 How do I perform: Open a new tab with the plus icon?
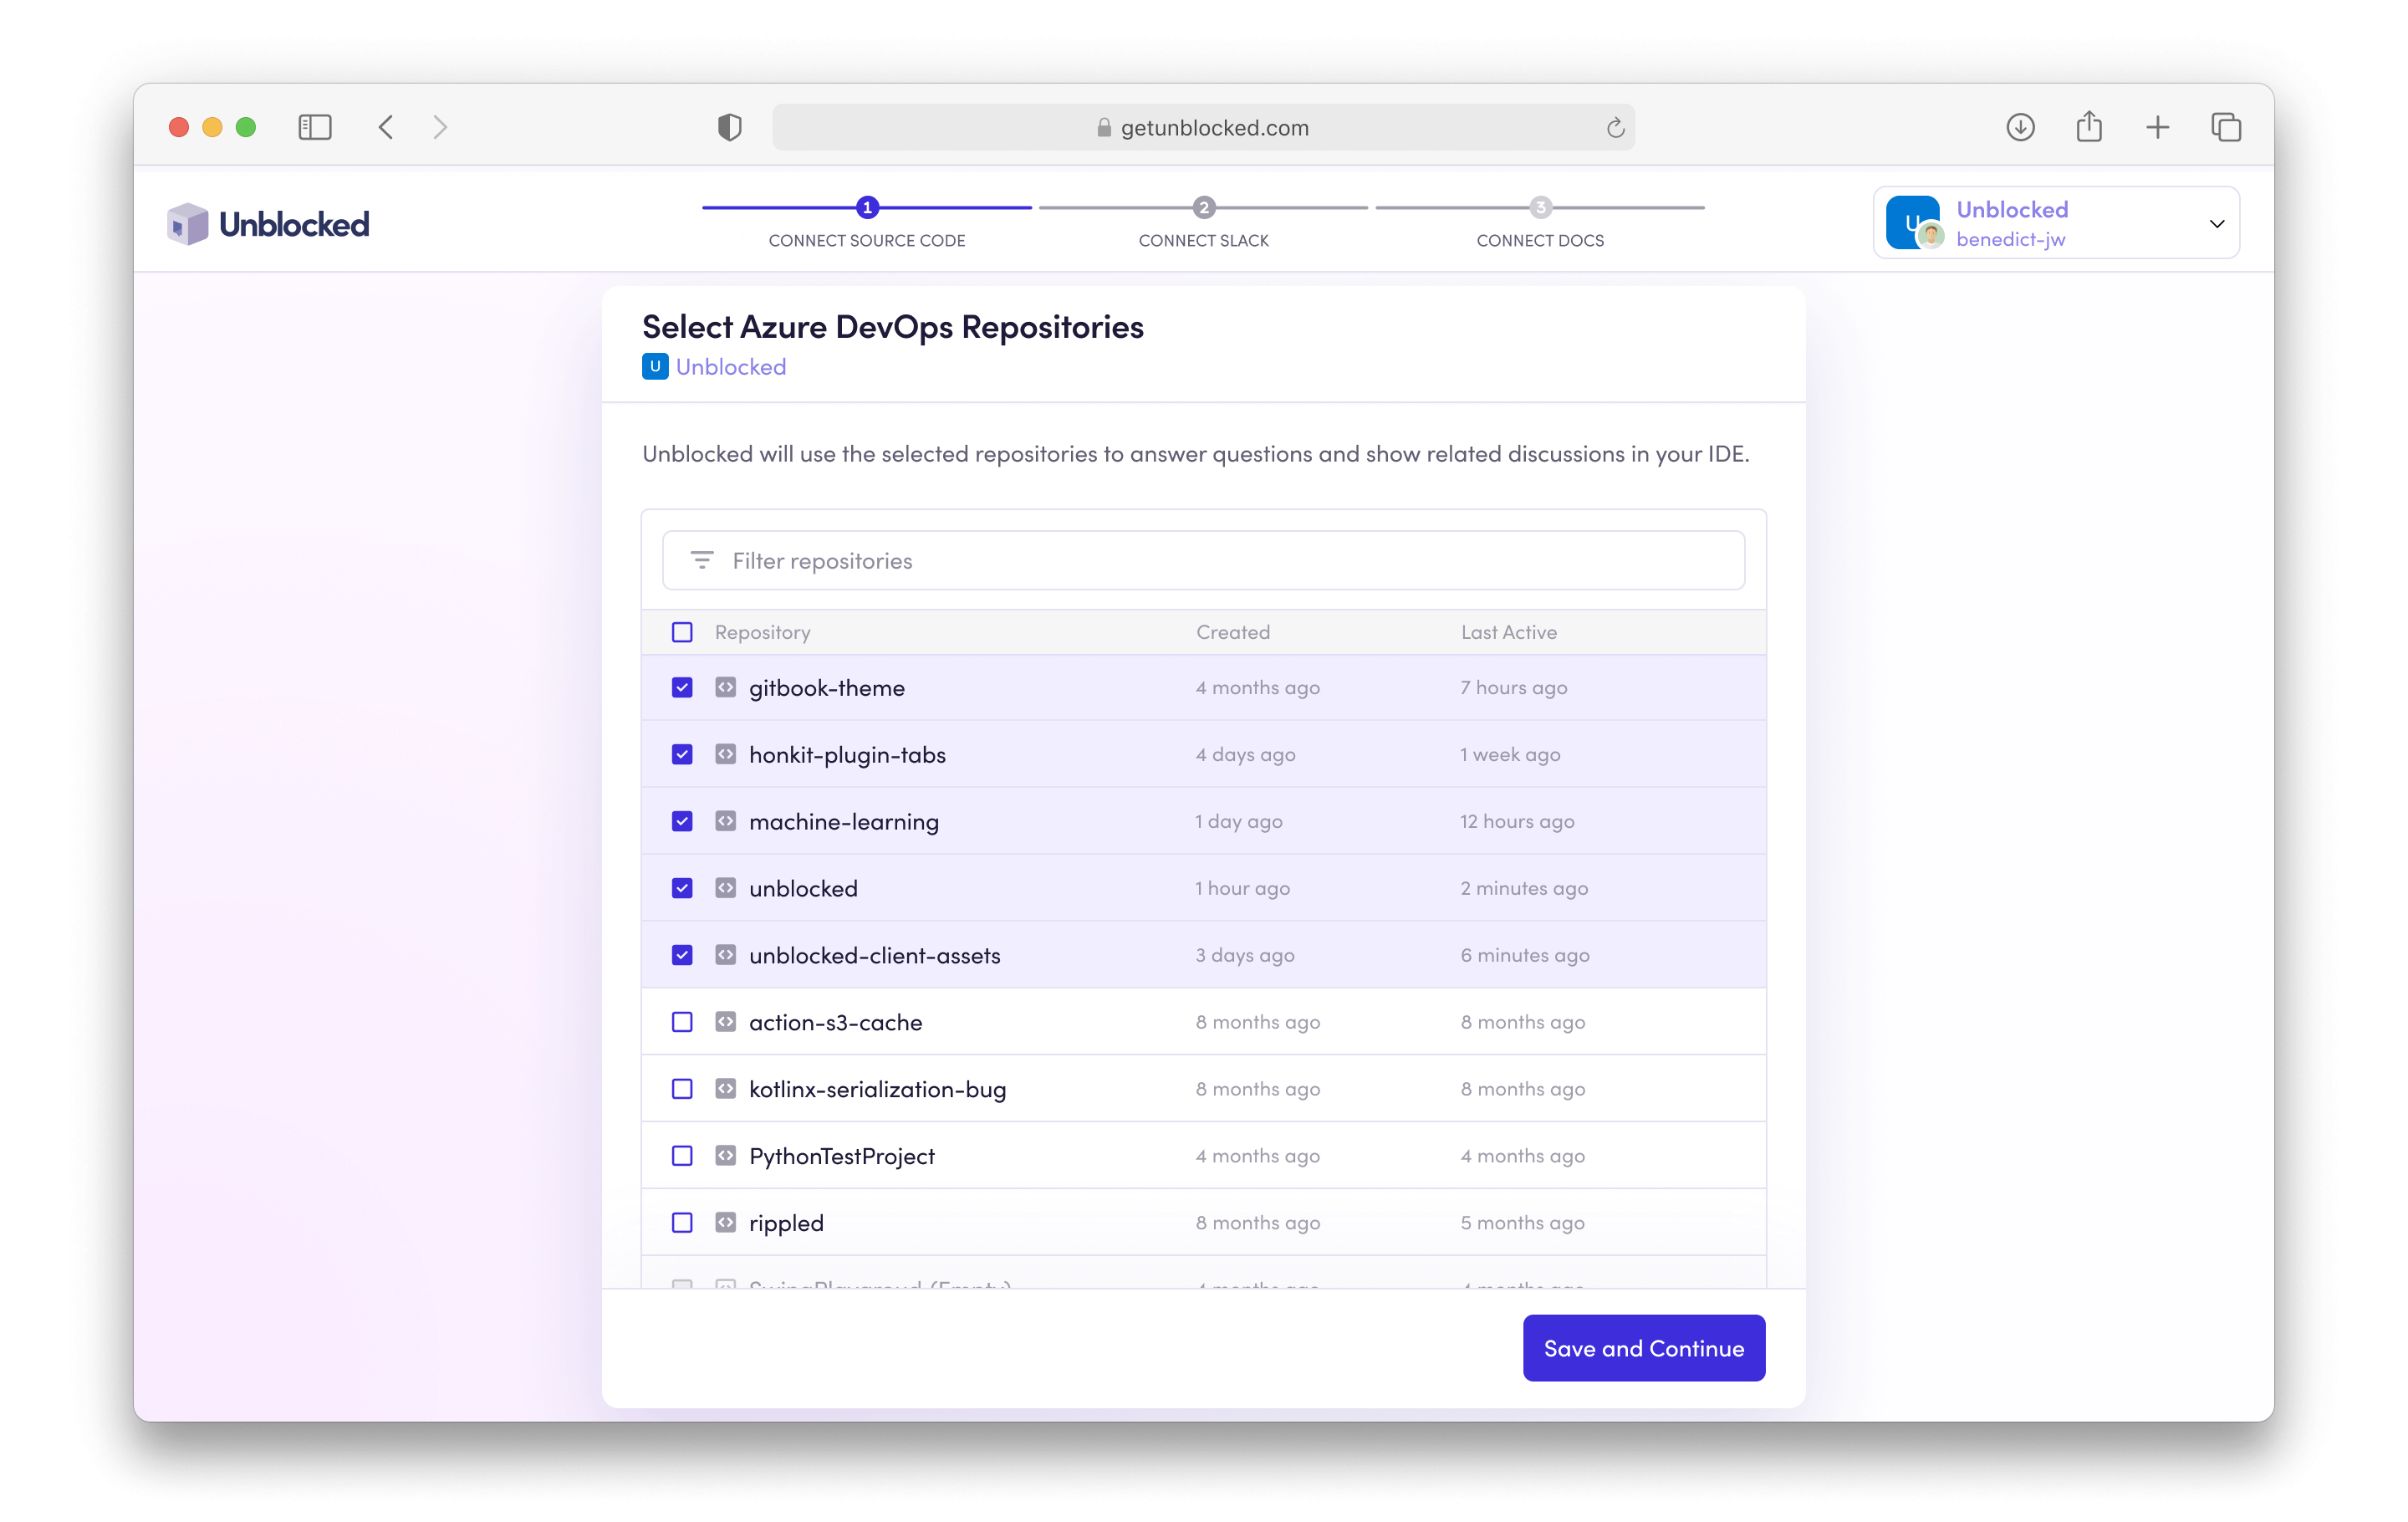(2157, 127)
